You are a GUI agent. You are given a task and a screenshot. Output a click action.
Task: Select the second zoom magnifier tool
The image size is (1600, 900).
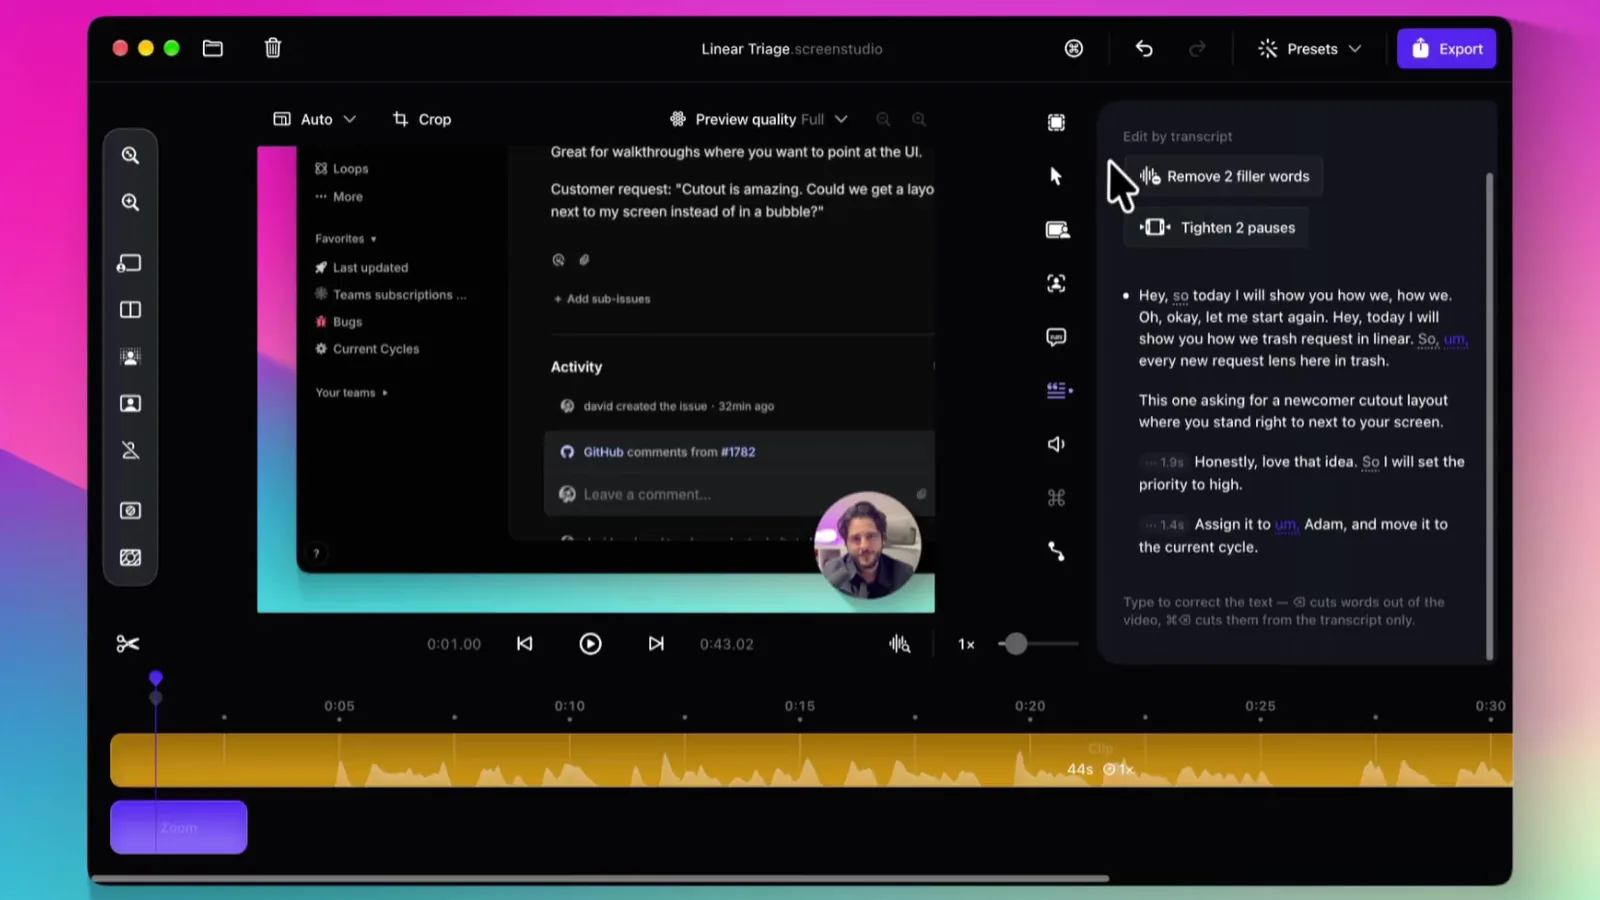(130, 202)
